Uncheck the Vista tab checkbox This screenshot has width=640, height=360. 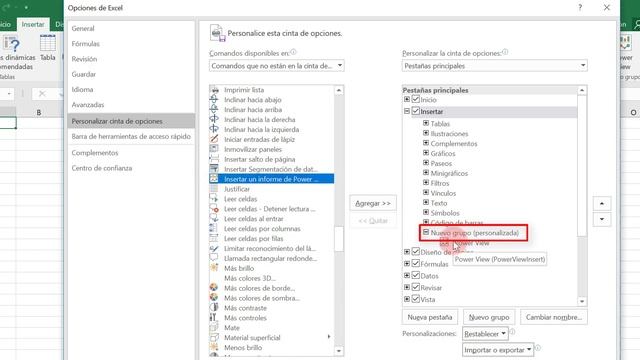coord(416,299)
